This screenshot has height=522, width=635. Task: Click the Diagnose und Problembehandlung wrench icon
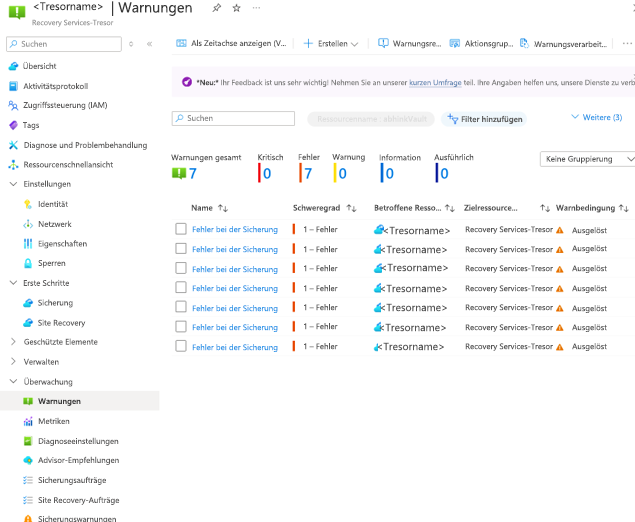point(13,145)
